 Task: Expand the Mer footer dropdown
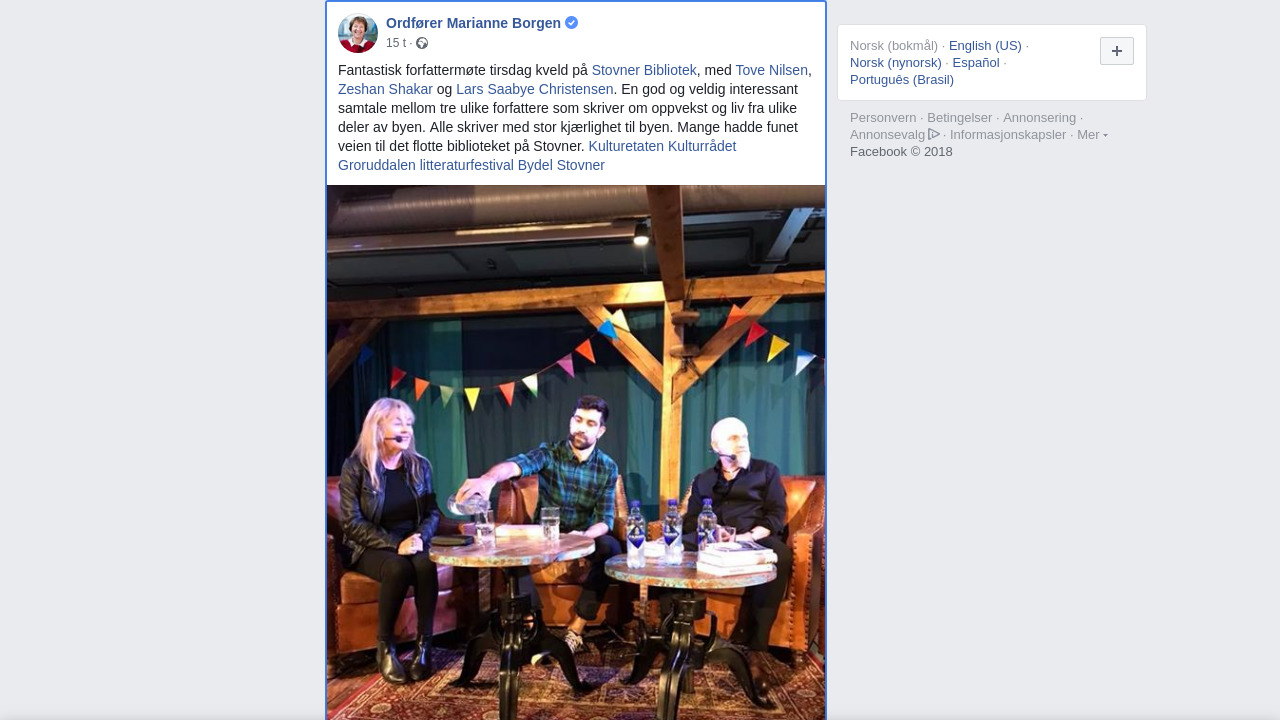tap(1092, 135)
